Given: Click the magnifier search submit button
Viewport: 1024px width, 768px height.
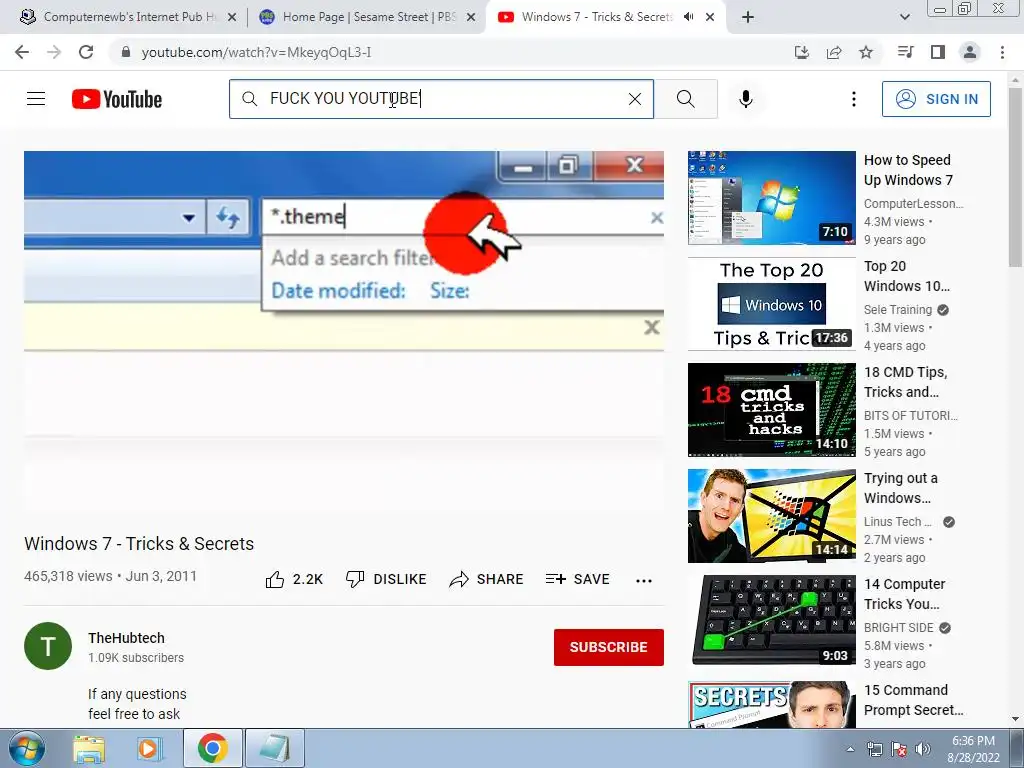Looking at the screenshot, I should tap(686, 99).
